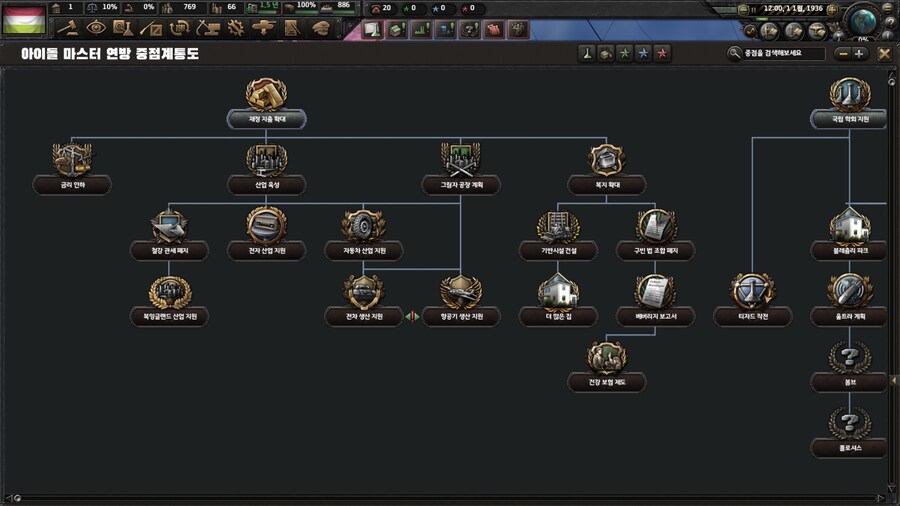
Task: Click the hidden 봄브 question mark focus
Action: [x=849, y=357]
